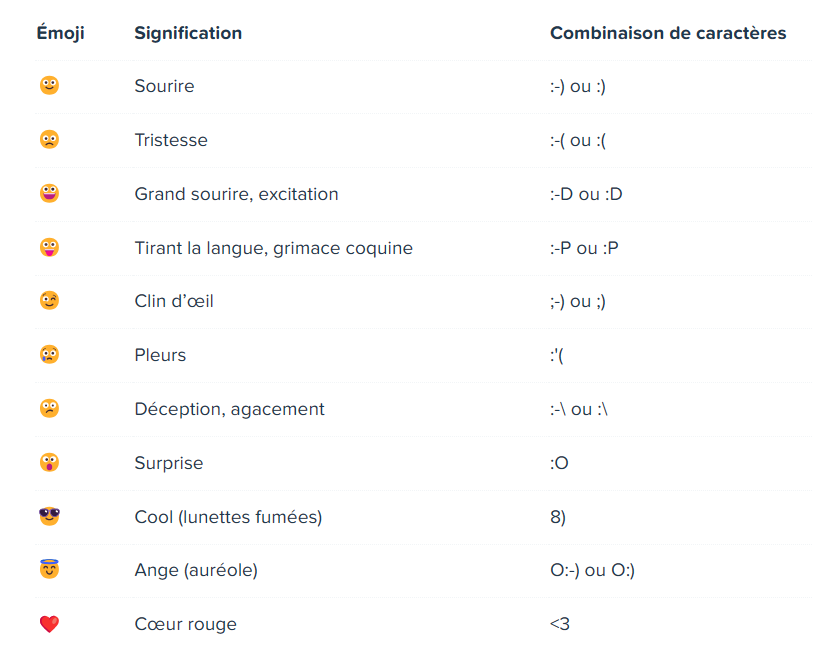
Task: Click the red heart emoji
Action: tap(49, 624)
